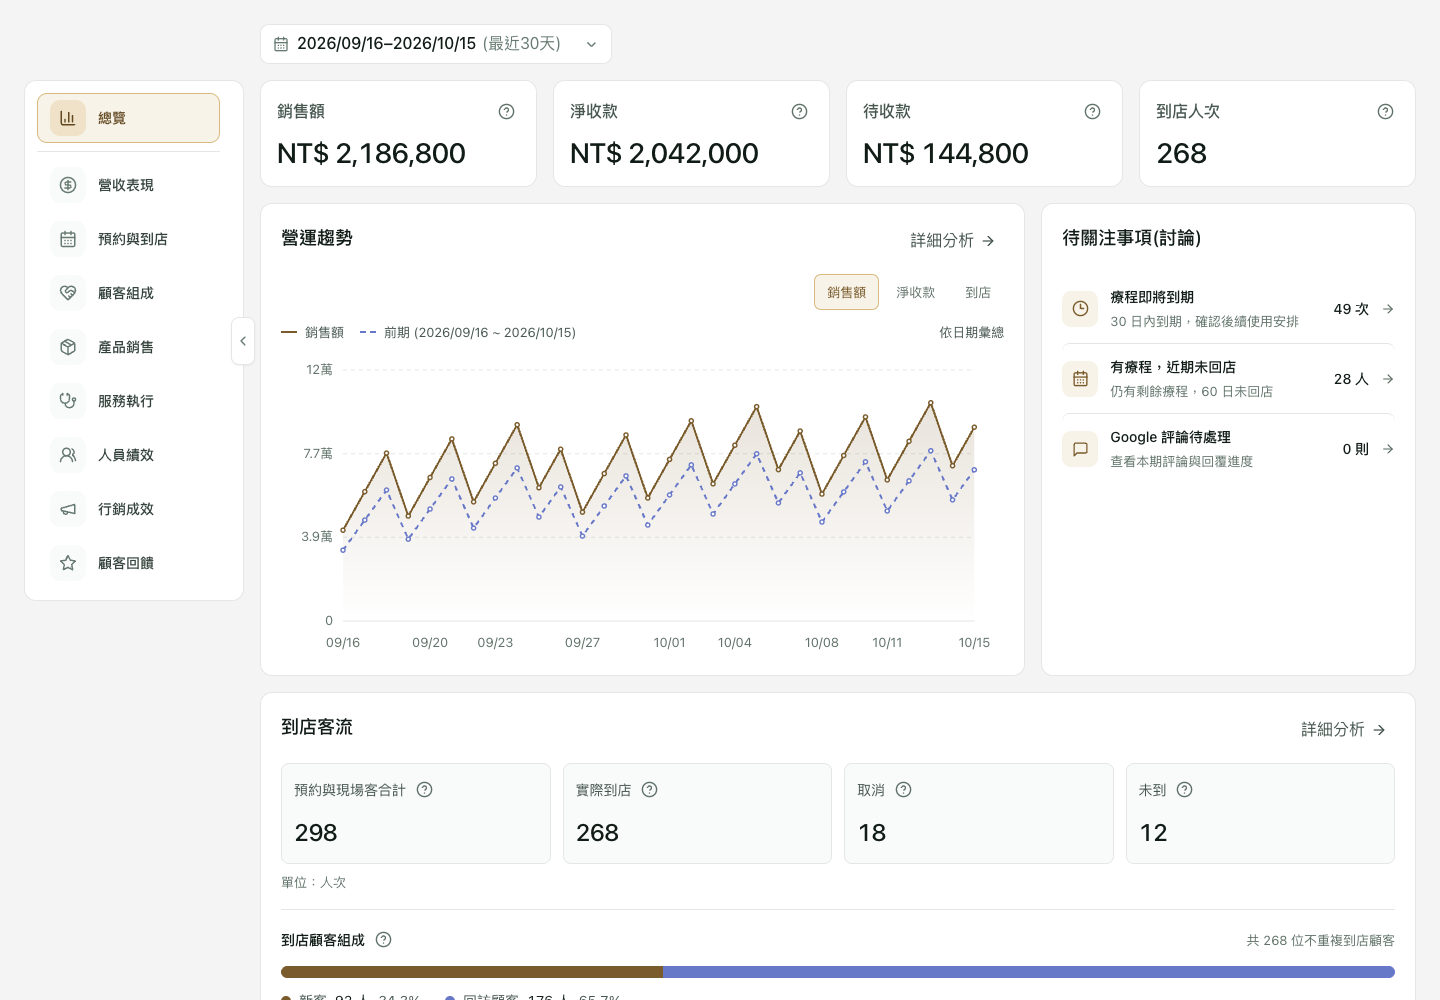The width and height of the screenshot is (1440, 1000).
Task: Show help for 到店顧客組成
Action: click(384, 940)
